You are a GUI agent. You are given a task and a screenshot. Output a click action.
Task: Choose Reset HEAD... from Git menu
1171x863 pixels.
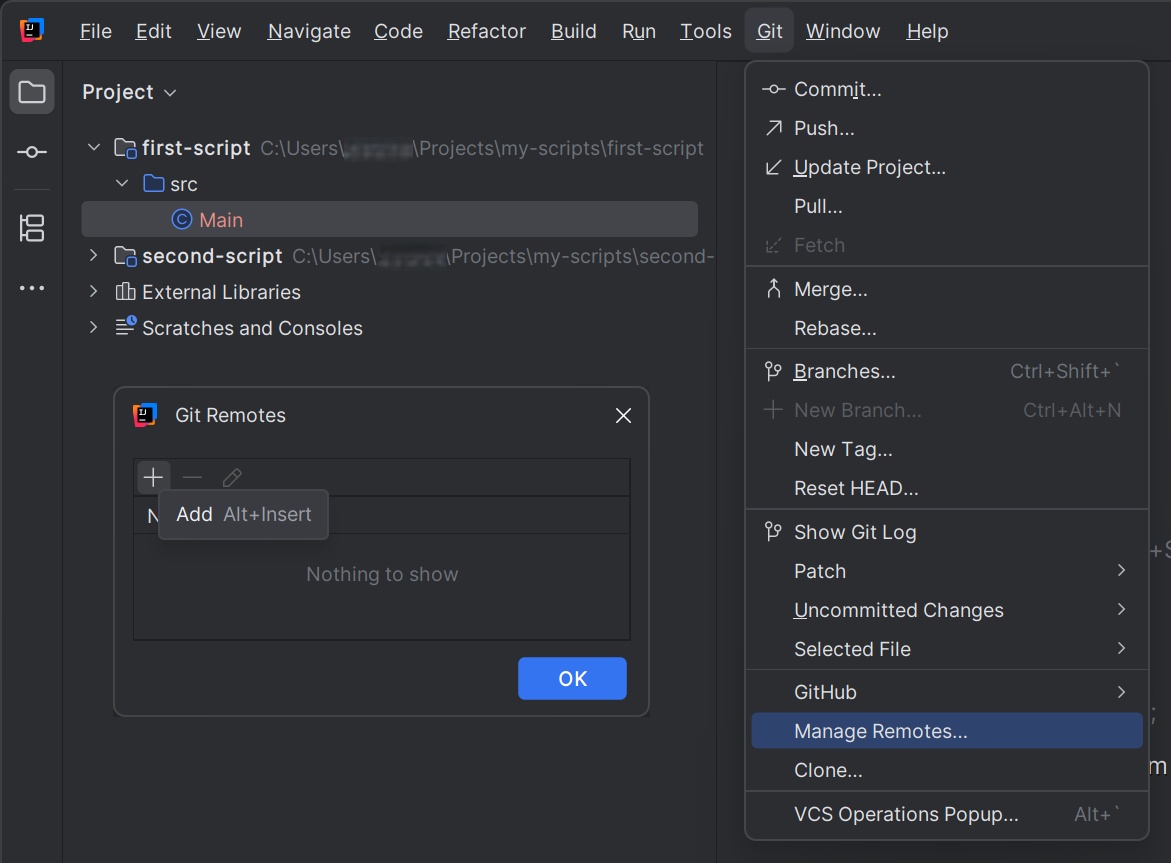[x=947, y=488]
